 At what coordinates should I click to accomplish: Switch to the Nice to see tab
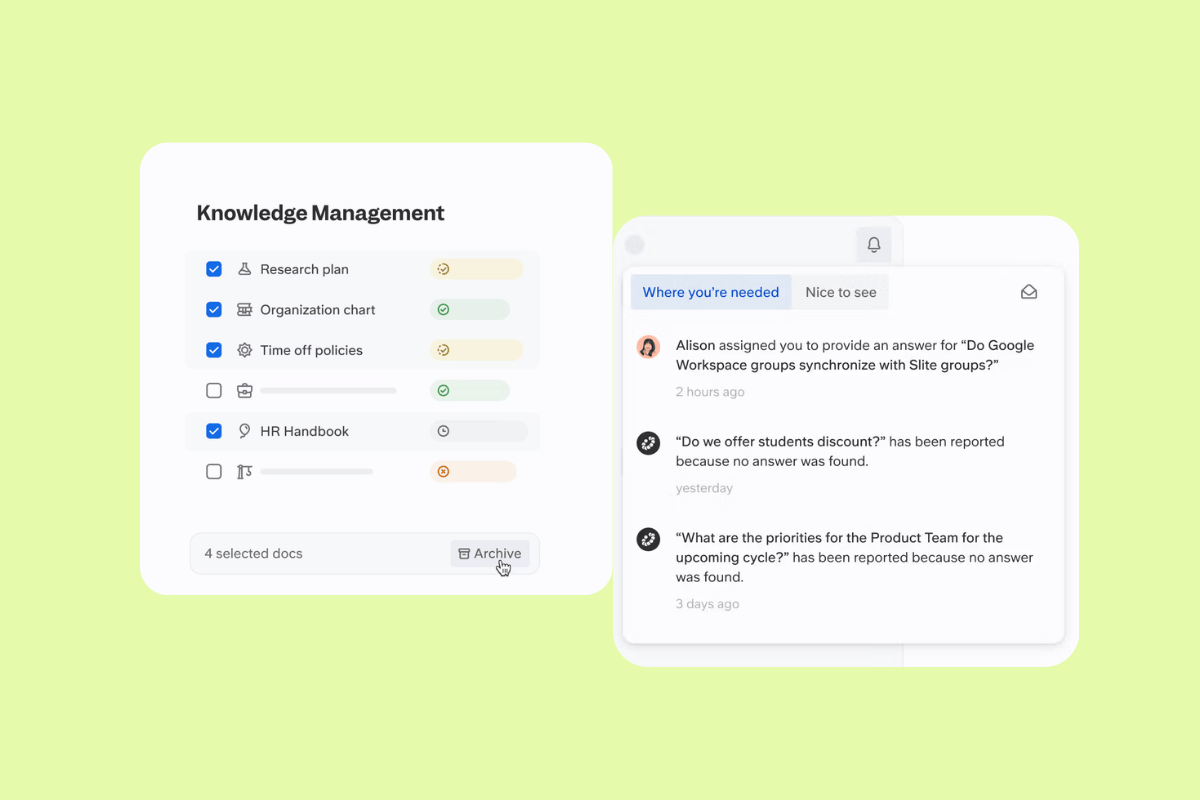[x=840, y=291]
